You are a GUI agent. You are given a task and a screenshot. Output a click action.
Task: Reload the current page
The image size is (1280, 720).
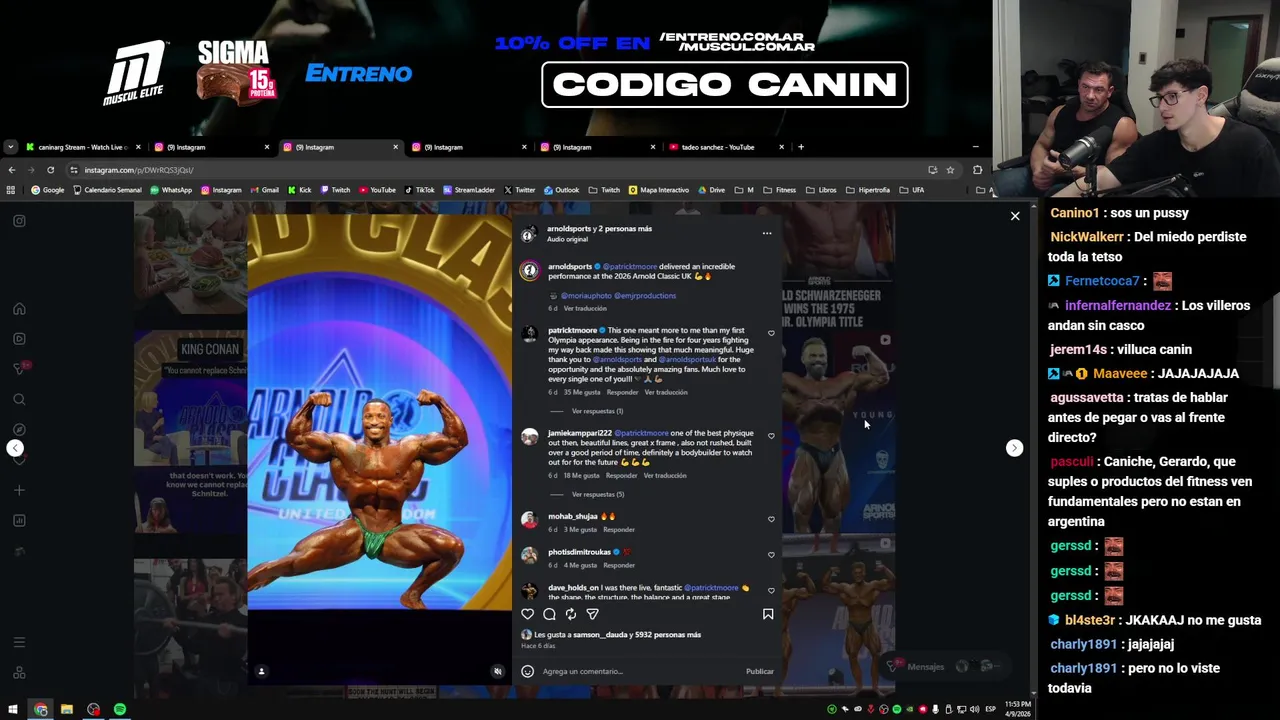(50, 170)
